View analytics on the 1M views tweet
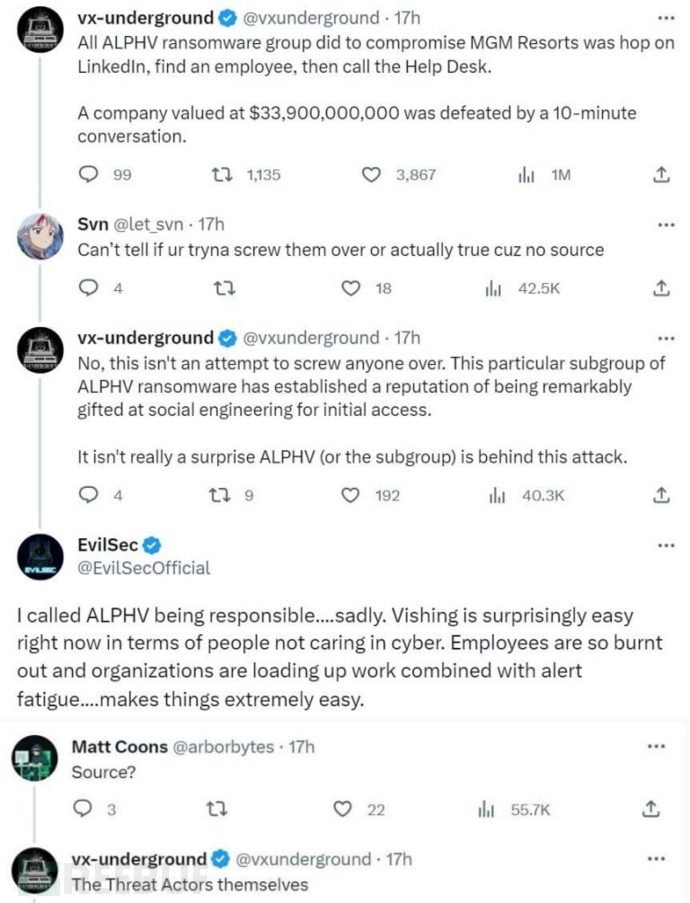The width and height of the screenshot is (690, 903). (526, 175)
